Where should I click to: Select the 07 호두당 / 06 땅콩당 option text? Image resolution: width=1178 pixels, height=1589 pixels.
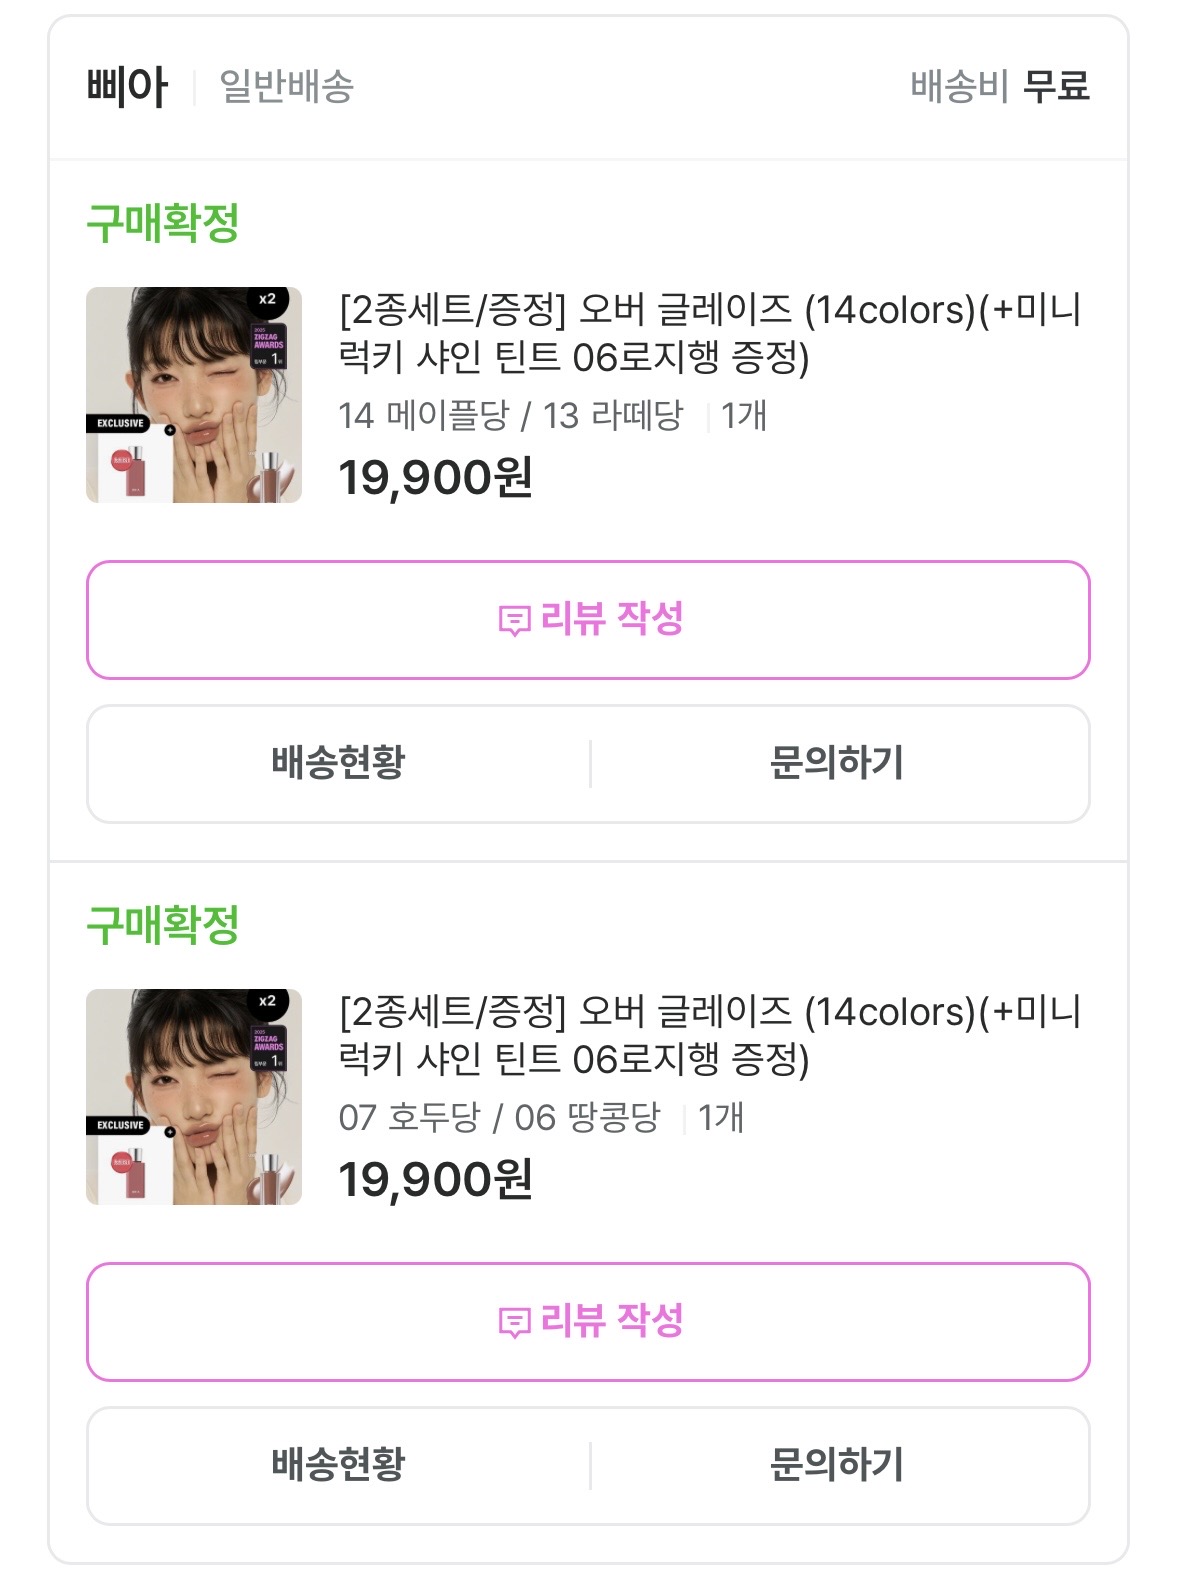[500, 1117]
